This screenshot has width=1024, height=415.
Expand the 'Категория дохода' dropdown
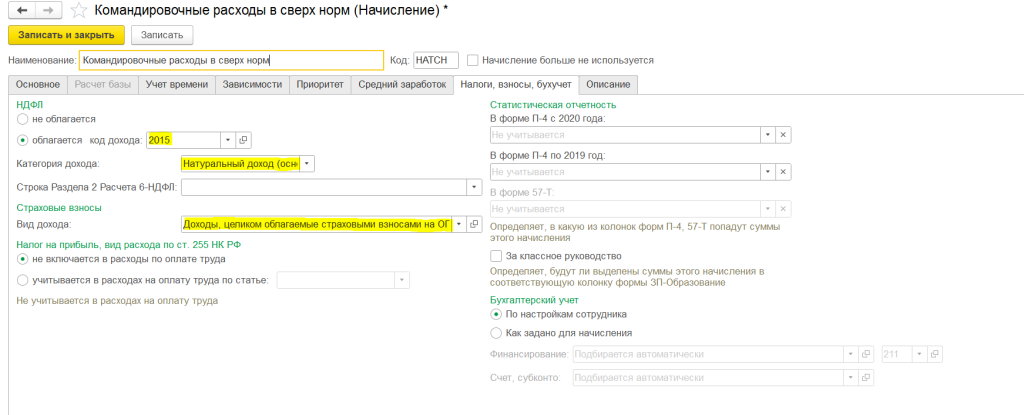307,163
